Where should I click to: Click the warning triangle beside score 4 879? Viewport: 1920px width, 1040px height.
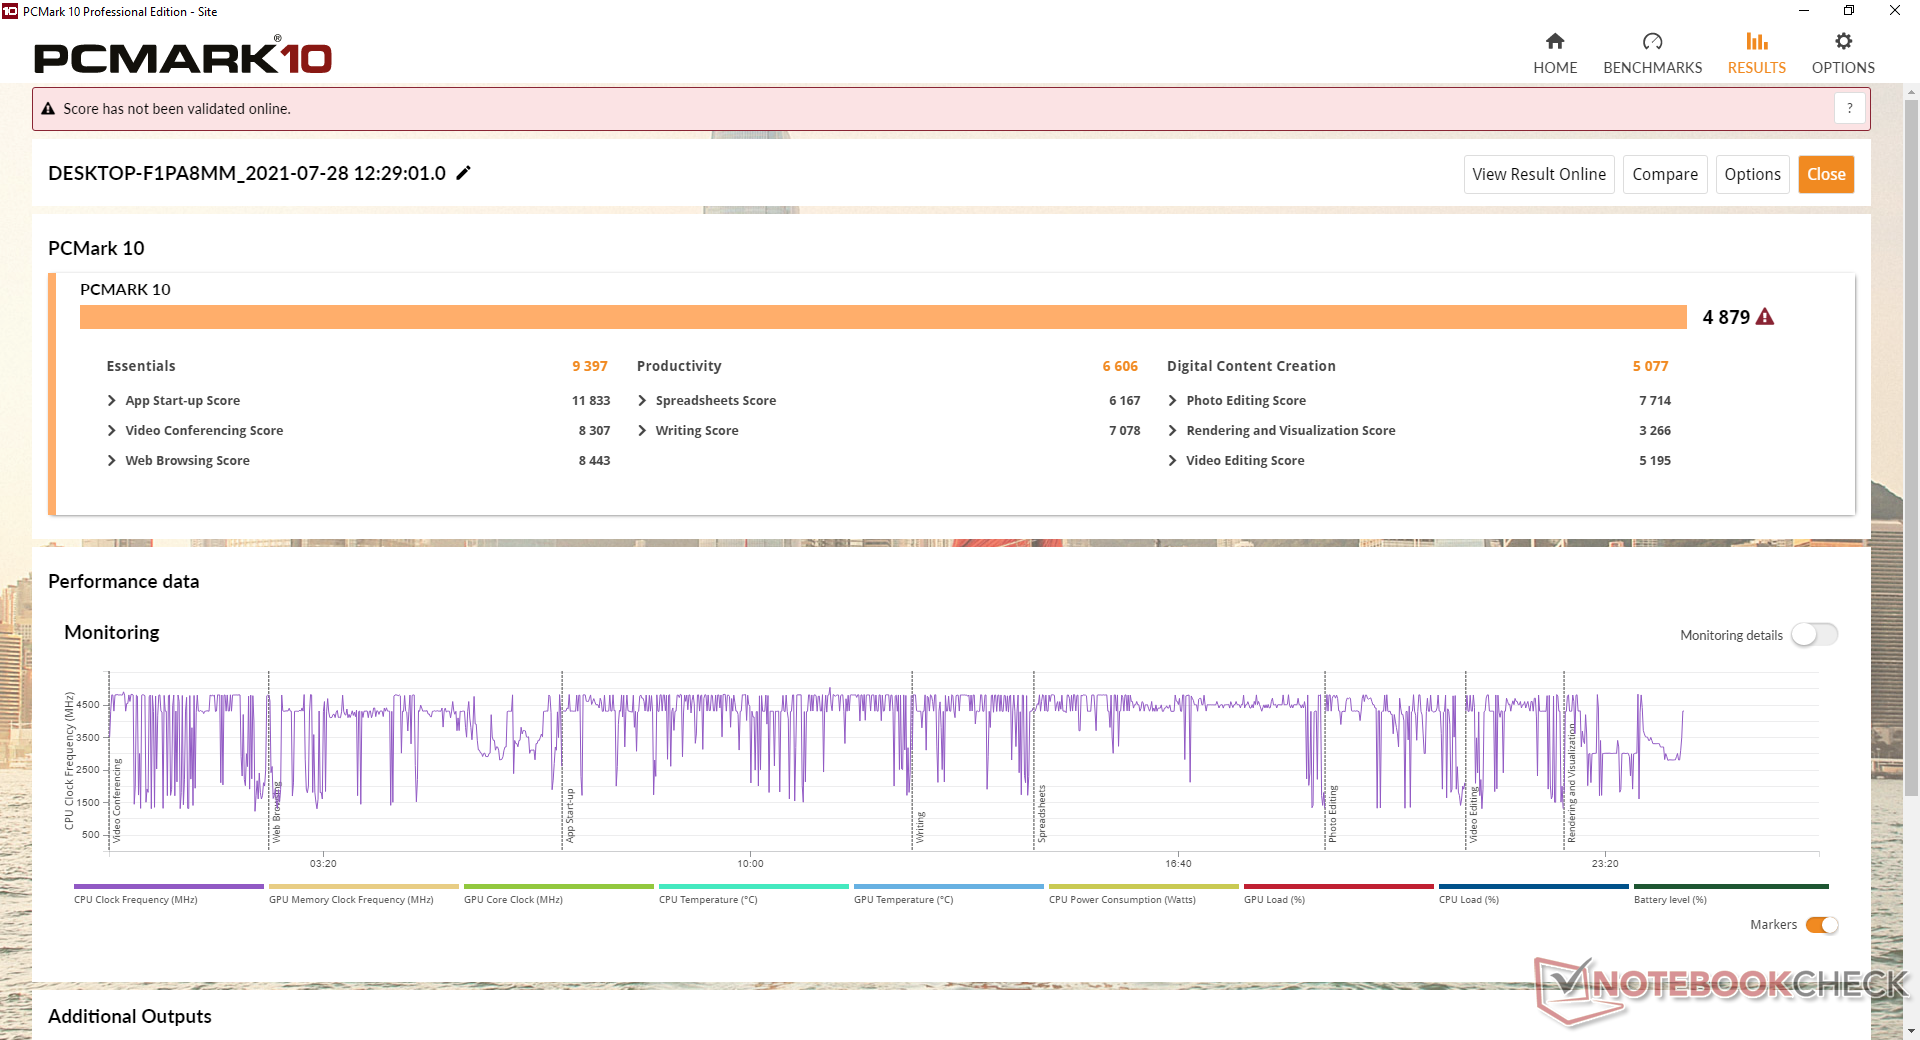coord(1765,317)
